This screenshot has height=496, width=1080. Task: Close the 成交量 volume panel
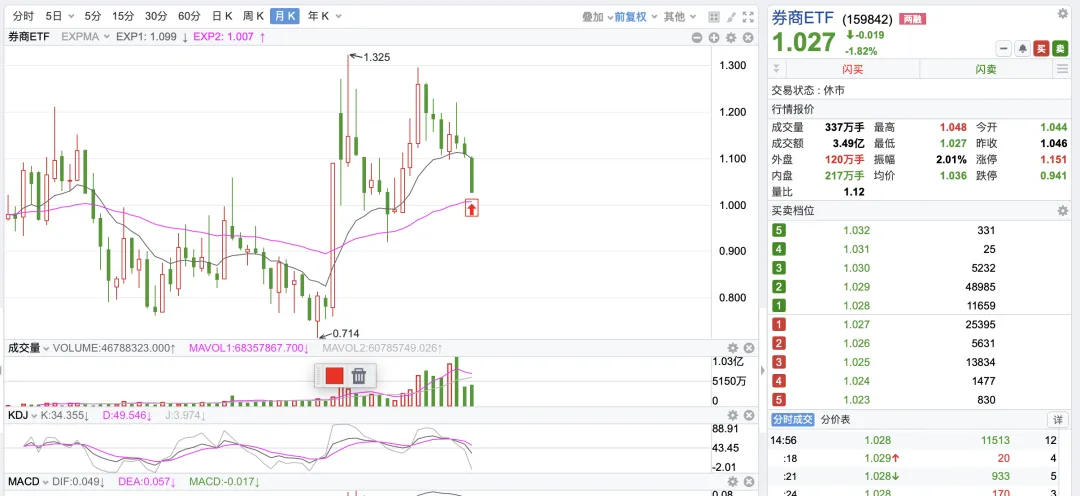749,349
